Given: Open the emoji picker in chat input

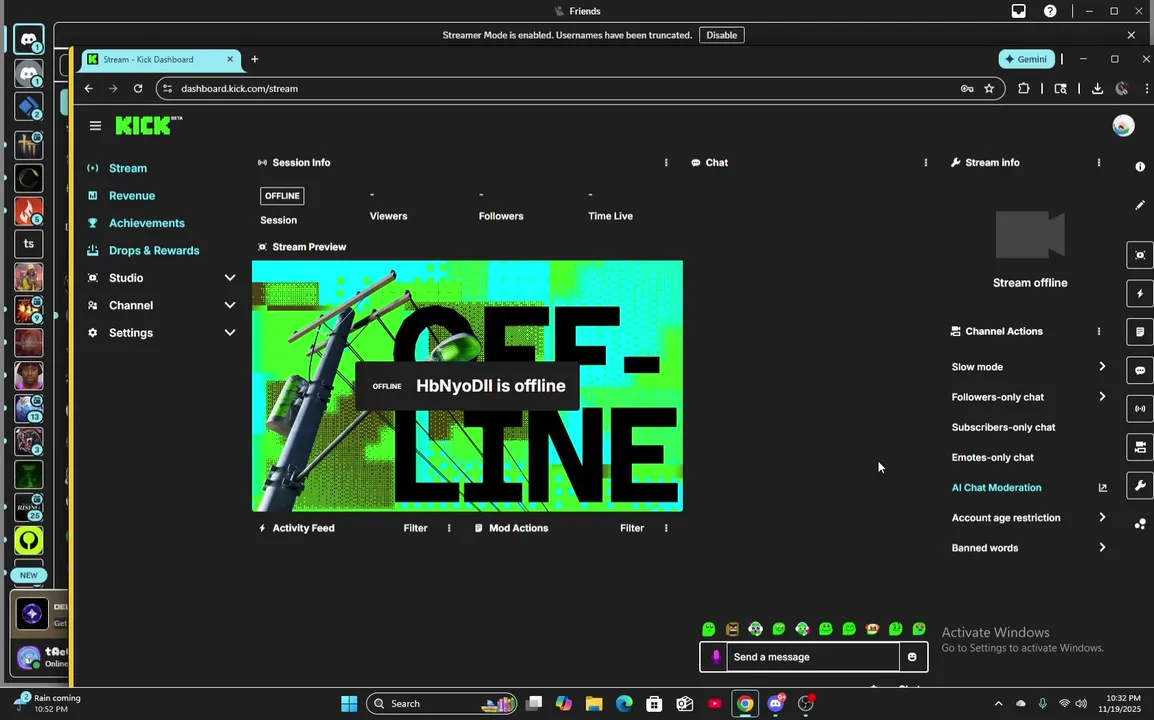Looking at the screenshot, I should [x=913, y=657].
